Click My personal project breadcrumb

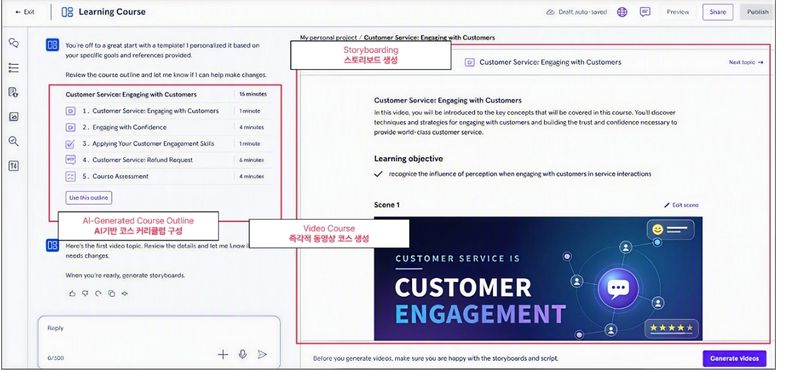tap(329, 38)
